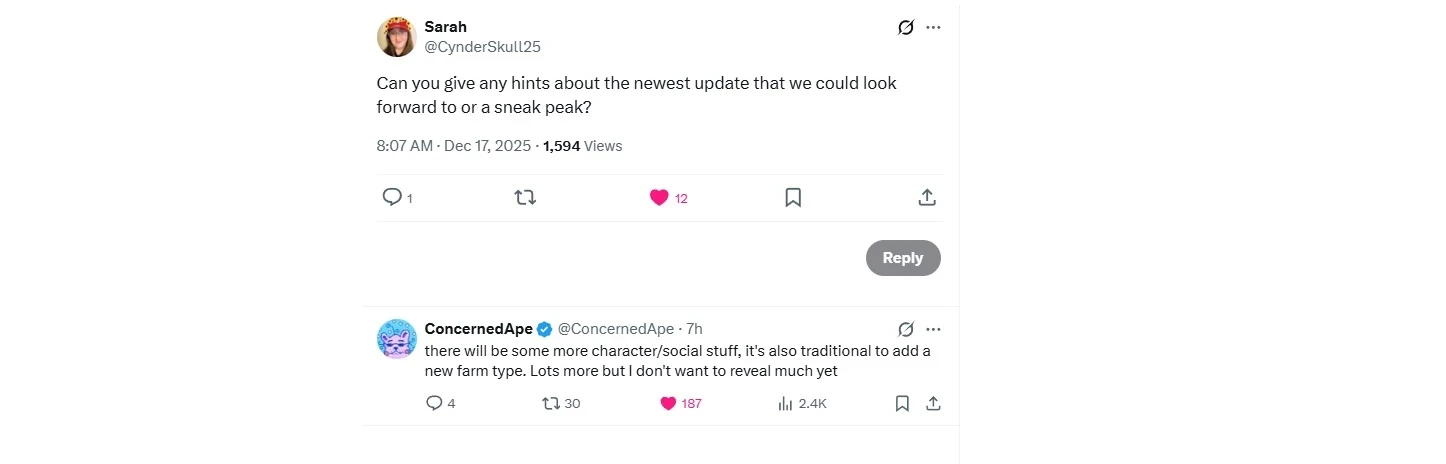This screenshot has width=1446, height=464.
Task: Open more options menu on Sarah's tweet
Action: (x=933, y=28)
